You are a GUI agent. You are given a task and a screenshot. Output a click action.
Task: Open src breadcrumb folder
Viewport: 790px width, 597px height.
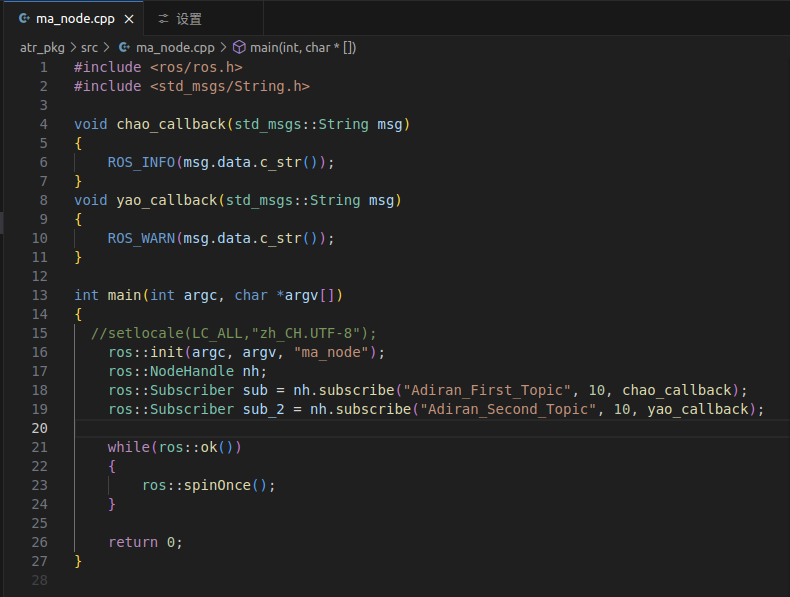89,48
